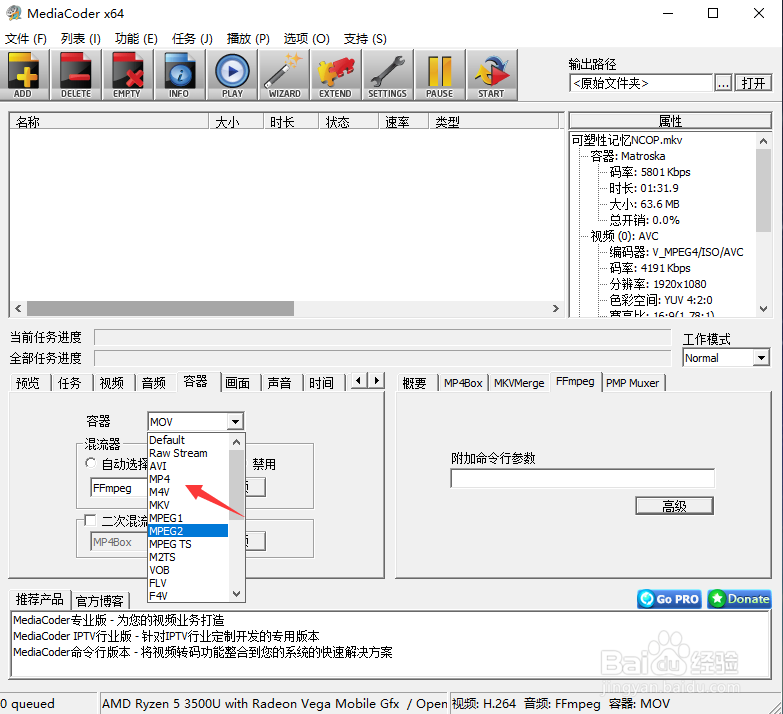Switch to the 官方博客 tab
Screen dimensions: 783x714
pyautogui.click(x=100, y=601)
